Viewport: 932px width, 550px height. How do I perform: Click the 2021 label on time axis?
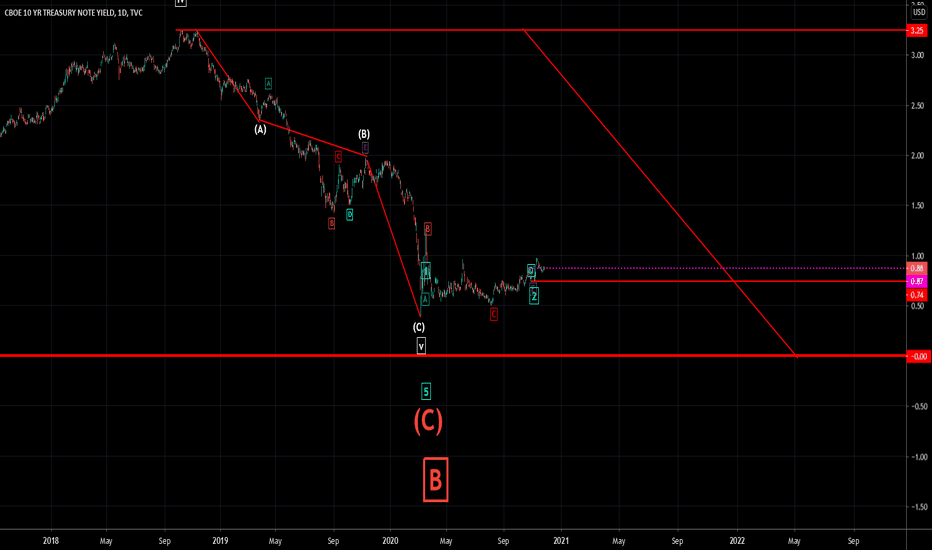point(561,541)
